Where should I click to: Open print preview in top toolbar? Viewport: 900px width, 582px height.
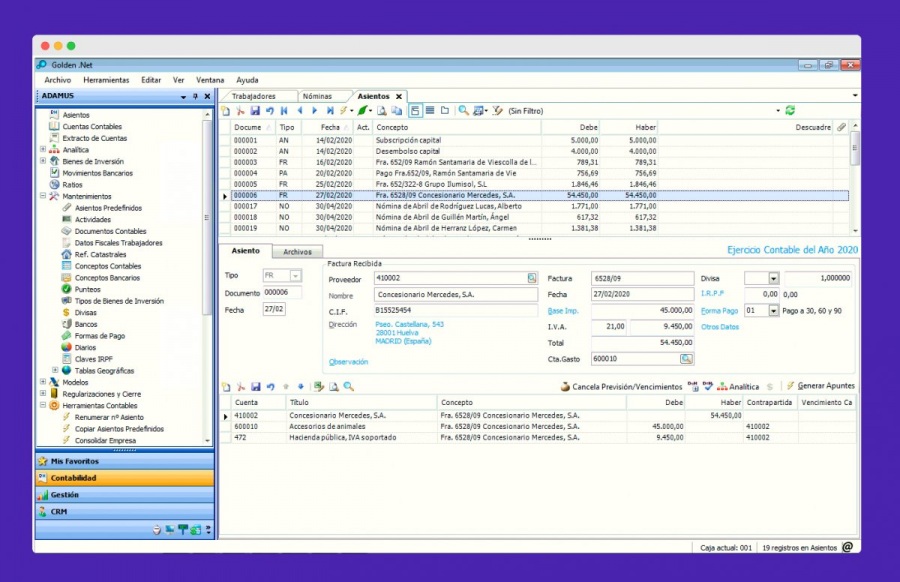point(382,111)
